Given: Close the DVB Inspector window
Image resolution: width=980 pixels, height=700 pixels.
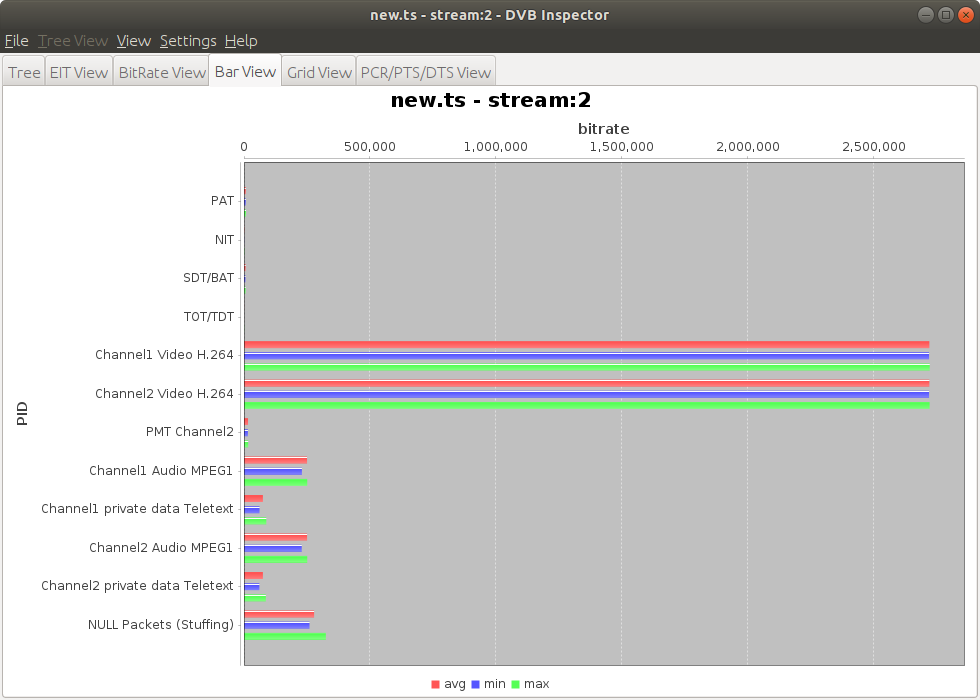Looking at the screenshot, I should click(966, 15).
